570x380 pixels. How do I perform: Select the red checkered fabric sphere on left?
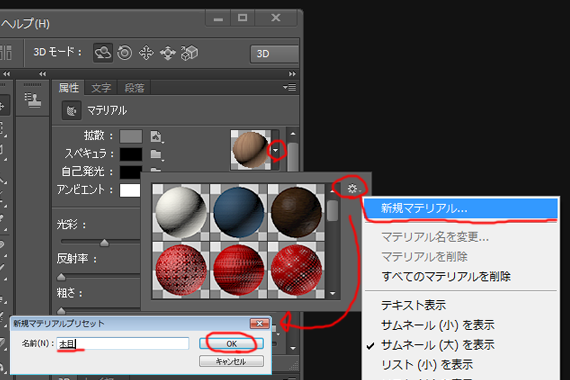pos(180,270)
